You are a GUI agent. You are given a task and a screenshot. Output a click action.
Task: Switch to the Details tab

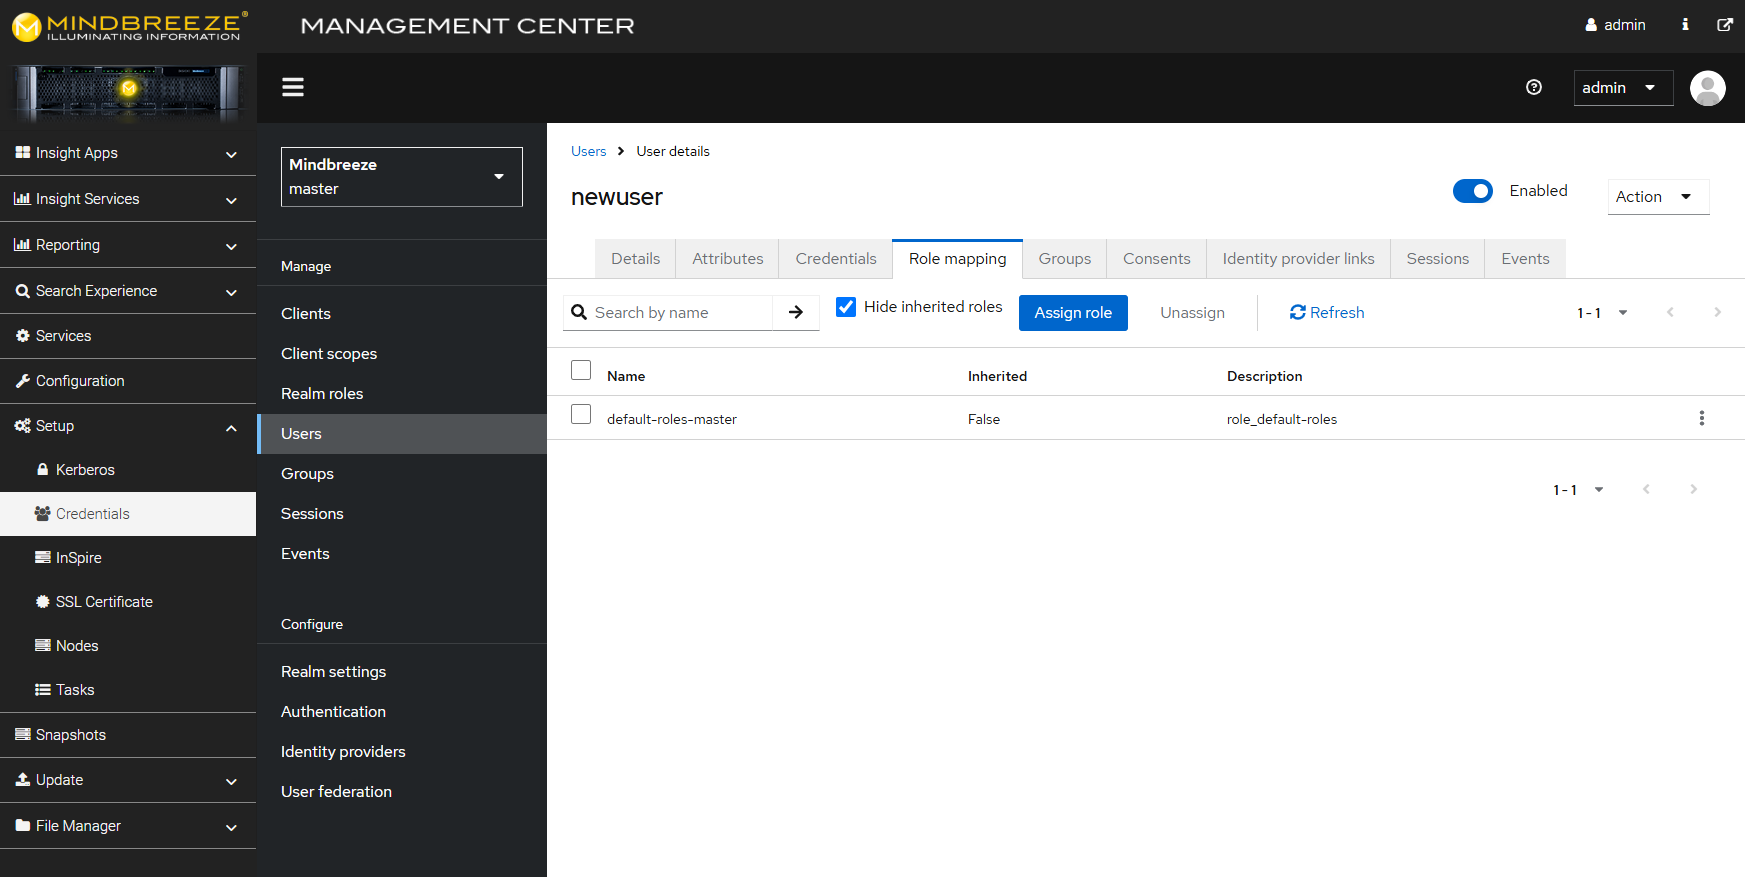click(636, 259)
